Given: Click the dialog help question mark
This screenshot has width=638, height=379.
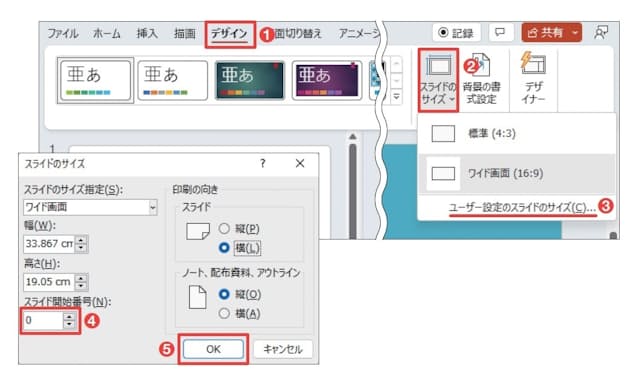Looking at the screenshot, I should pyautogui.click(x=263, y=163).
